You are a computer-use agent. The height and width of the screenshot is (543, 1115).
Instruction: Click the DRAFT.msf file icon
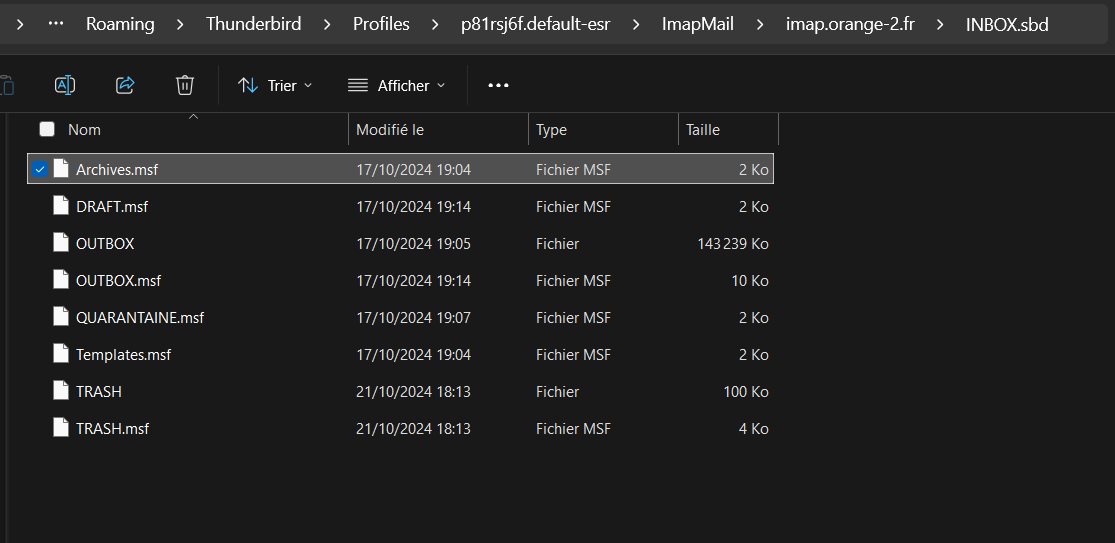tap(61, 206)
